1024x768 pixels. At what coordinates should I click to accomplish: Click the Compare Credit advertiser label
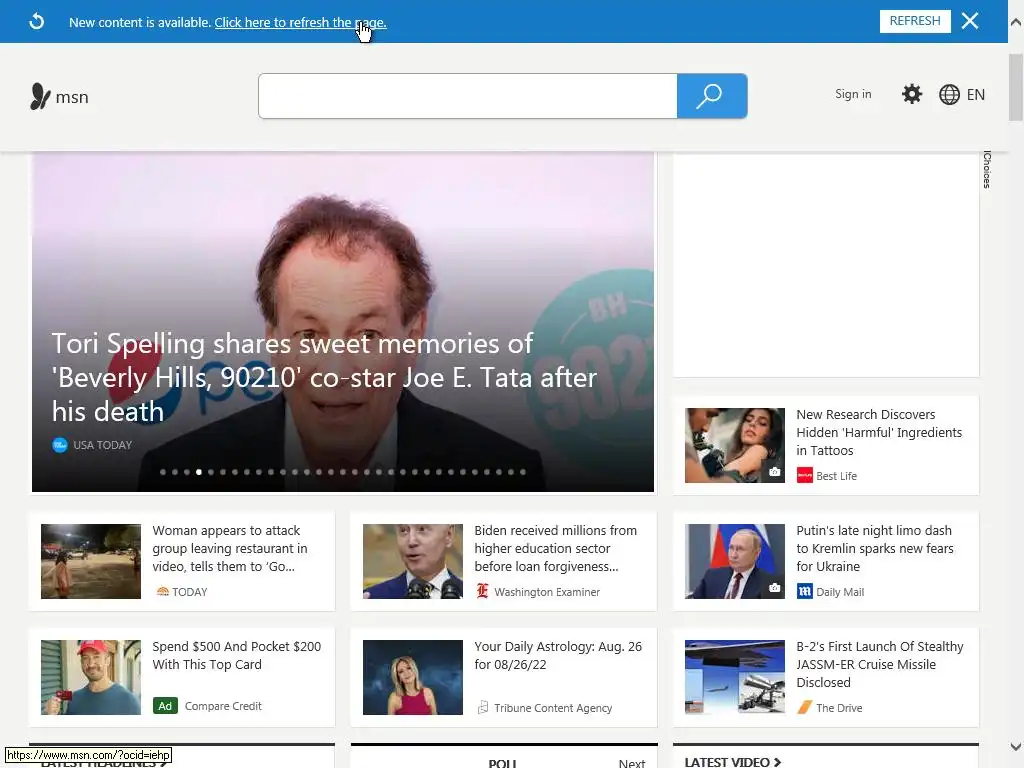coord(223,706)
